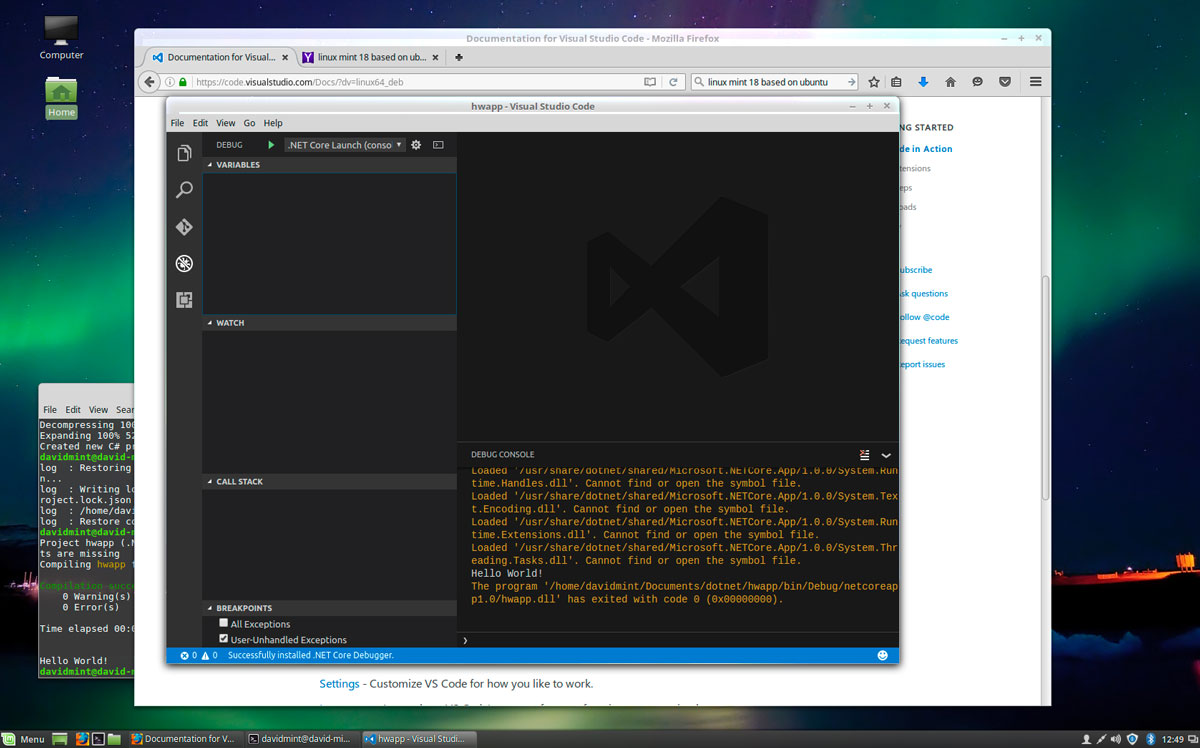Open the Explorer view in VS Code
1200x748 pixels.
(184, 153)
